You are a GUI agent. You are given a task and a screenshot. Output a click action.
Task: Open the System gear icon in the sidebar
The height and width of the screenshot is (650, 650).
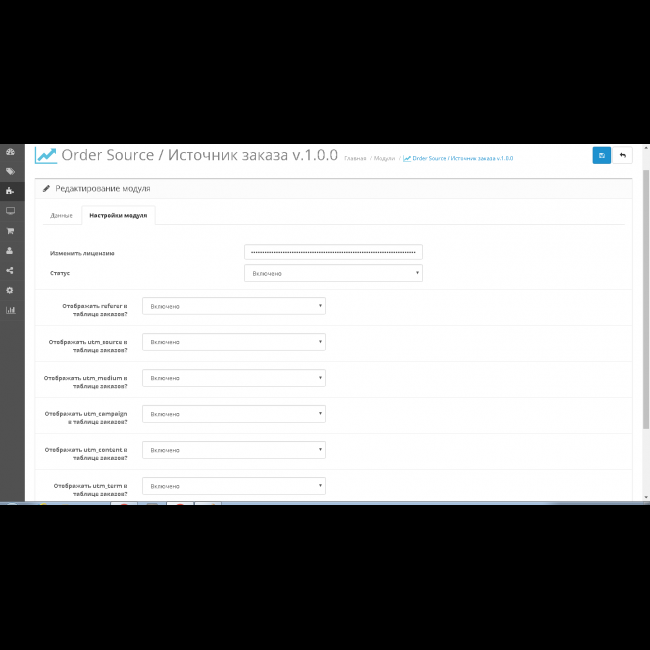tap(10, 290)
